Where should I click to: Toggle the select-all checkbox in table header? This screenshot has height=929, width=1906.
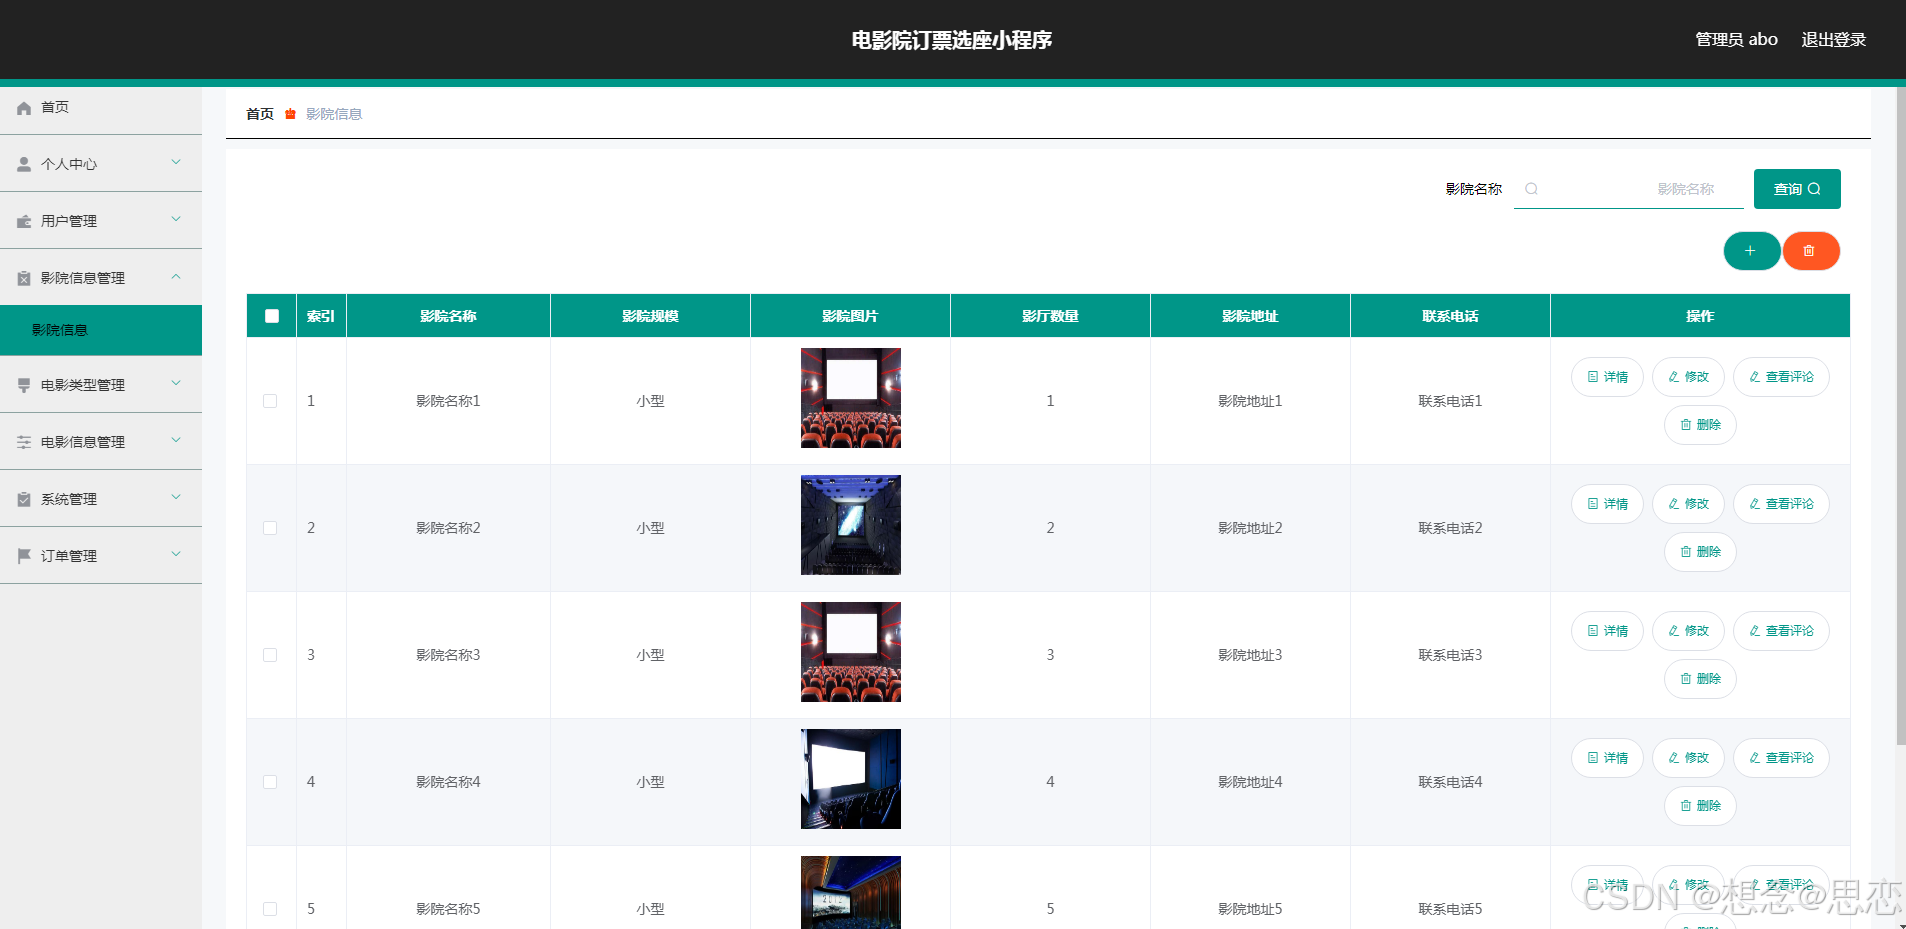(x=272, y=316)
